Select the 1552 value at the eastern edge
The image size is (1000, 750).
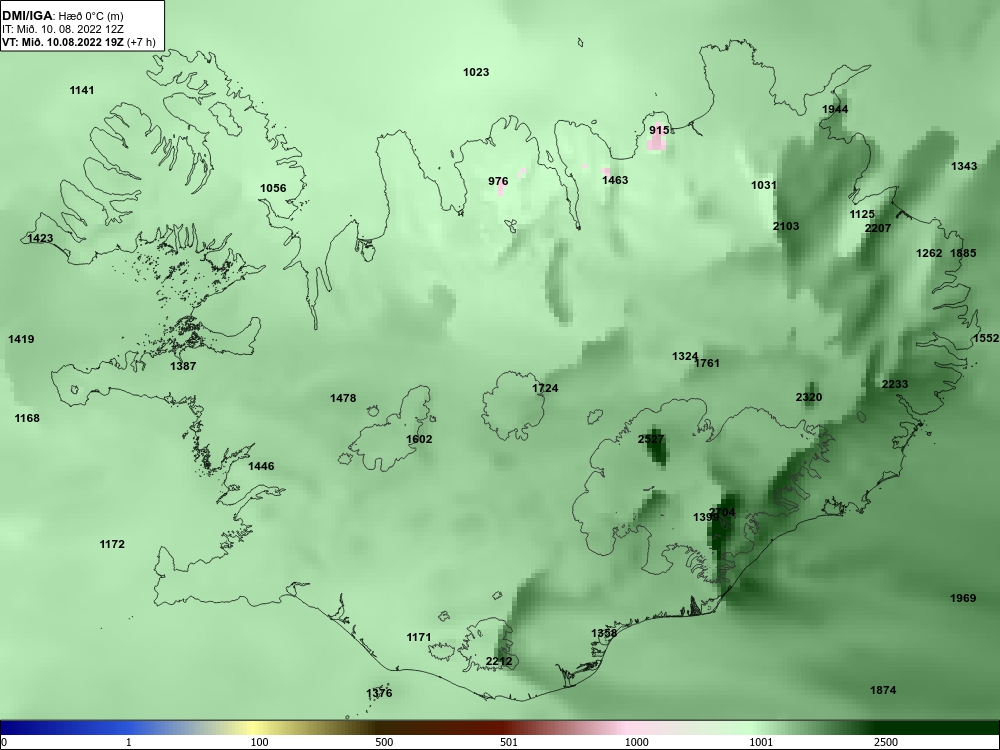986,339
